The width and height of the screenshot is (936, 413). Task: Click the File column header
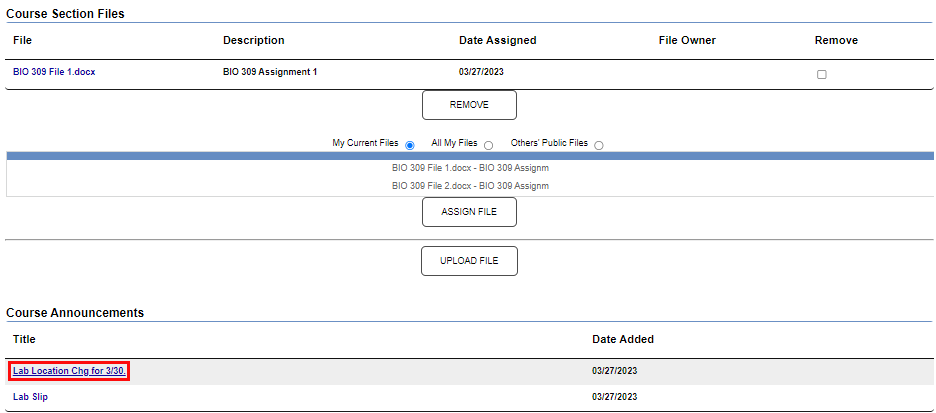pos(22,41)
